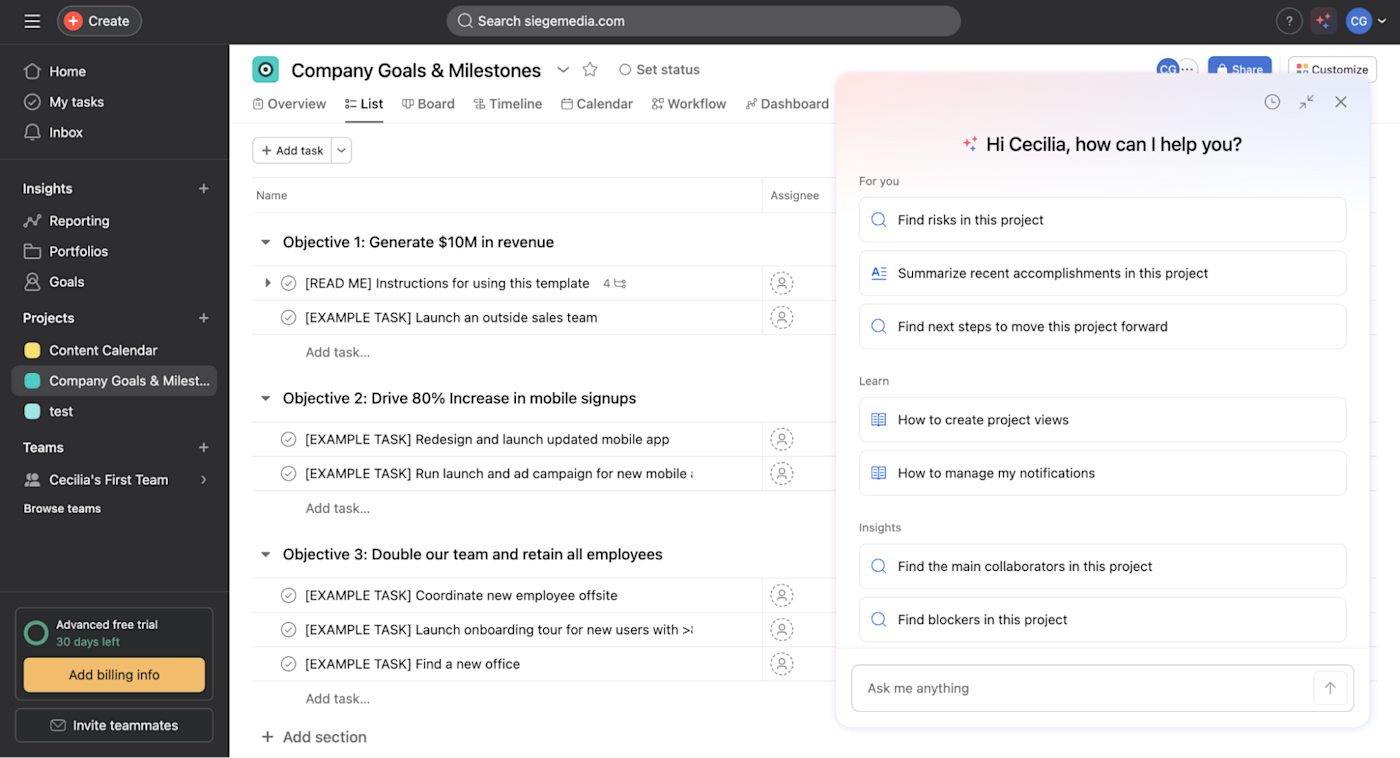Assign the Find a new office task
This screenshot has width=1400, height=758.
pos(781,664)
